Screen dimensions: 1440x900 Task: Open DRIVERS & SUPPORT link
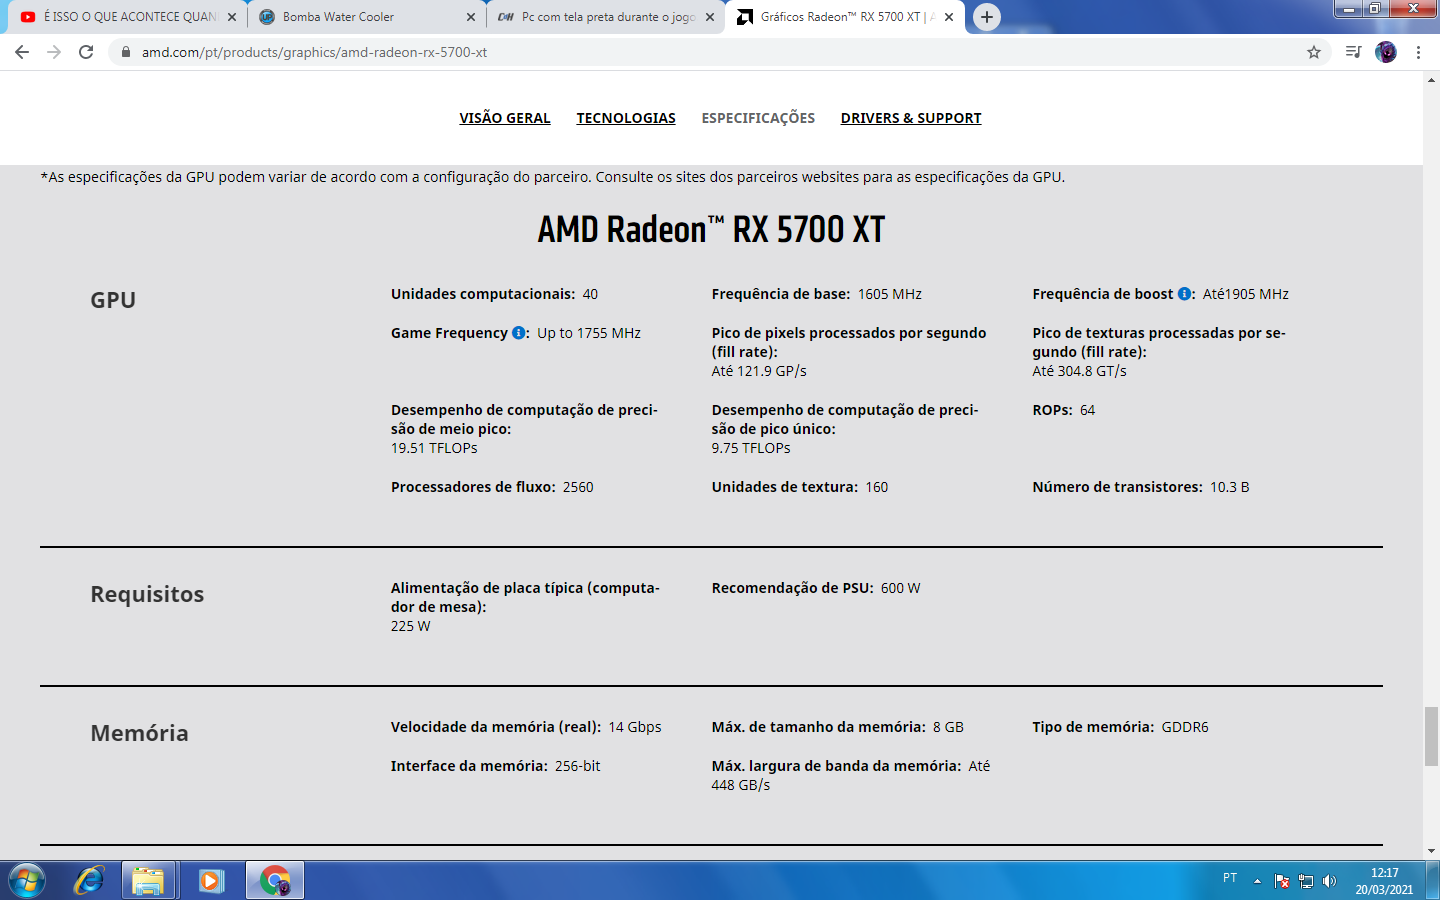(x=911, y=118)
